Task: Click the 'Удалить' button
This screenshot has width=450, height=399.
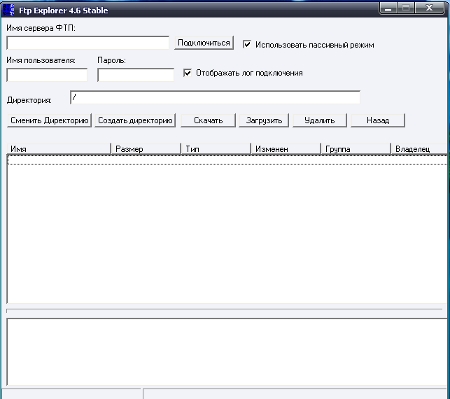Action: [319, 120]
